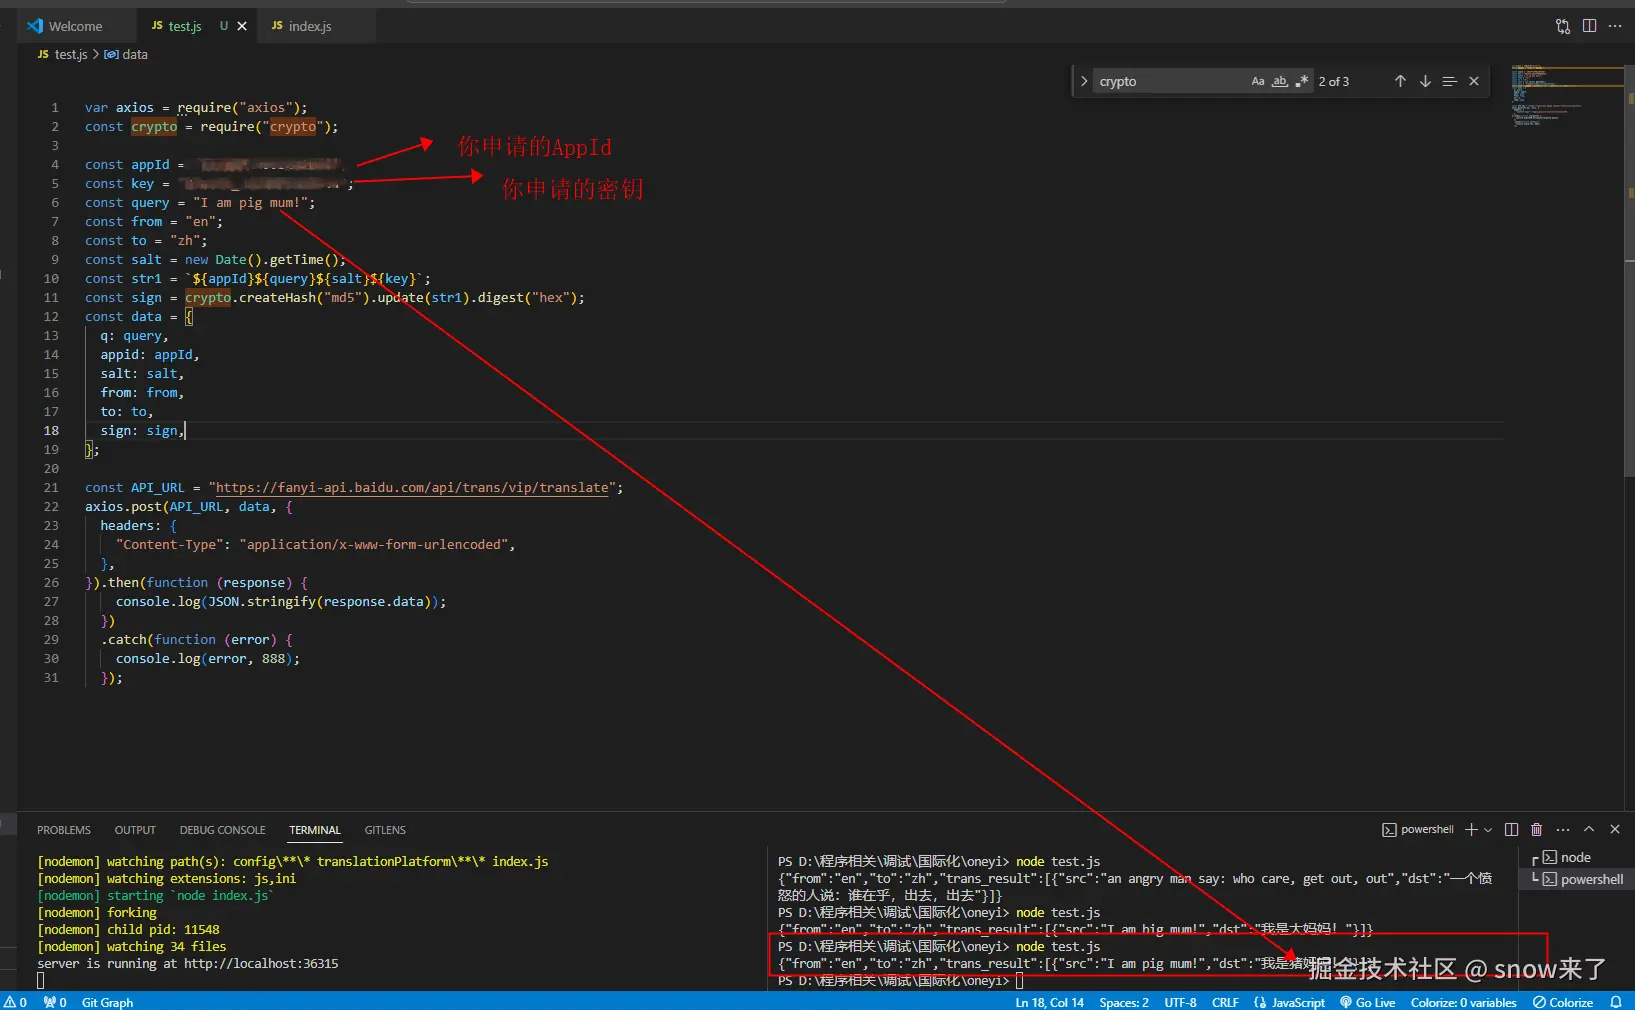Open the split editor right icon

(x=1589, y=26)
